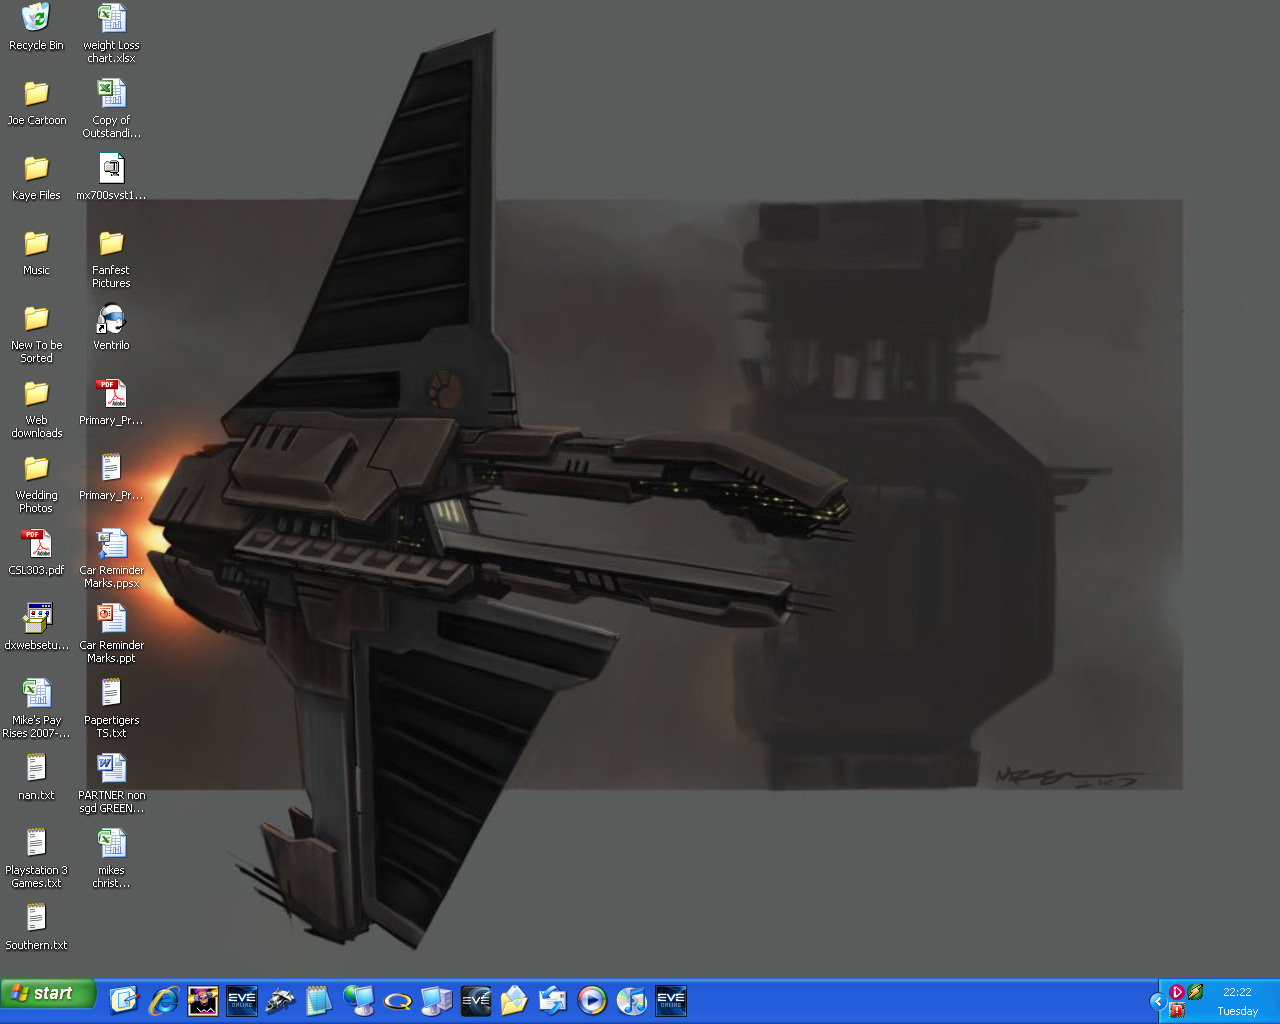The image size is (1280, 1024).
Task: Open the Fanfest Pictures folder
Action: pos(111,258)
